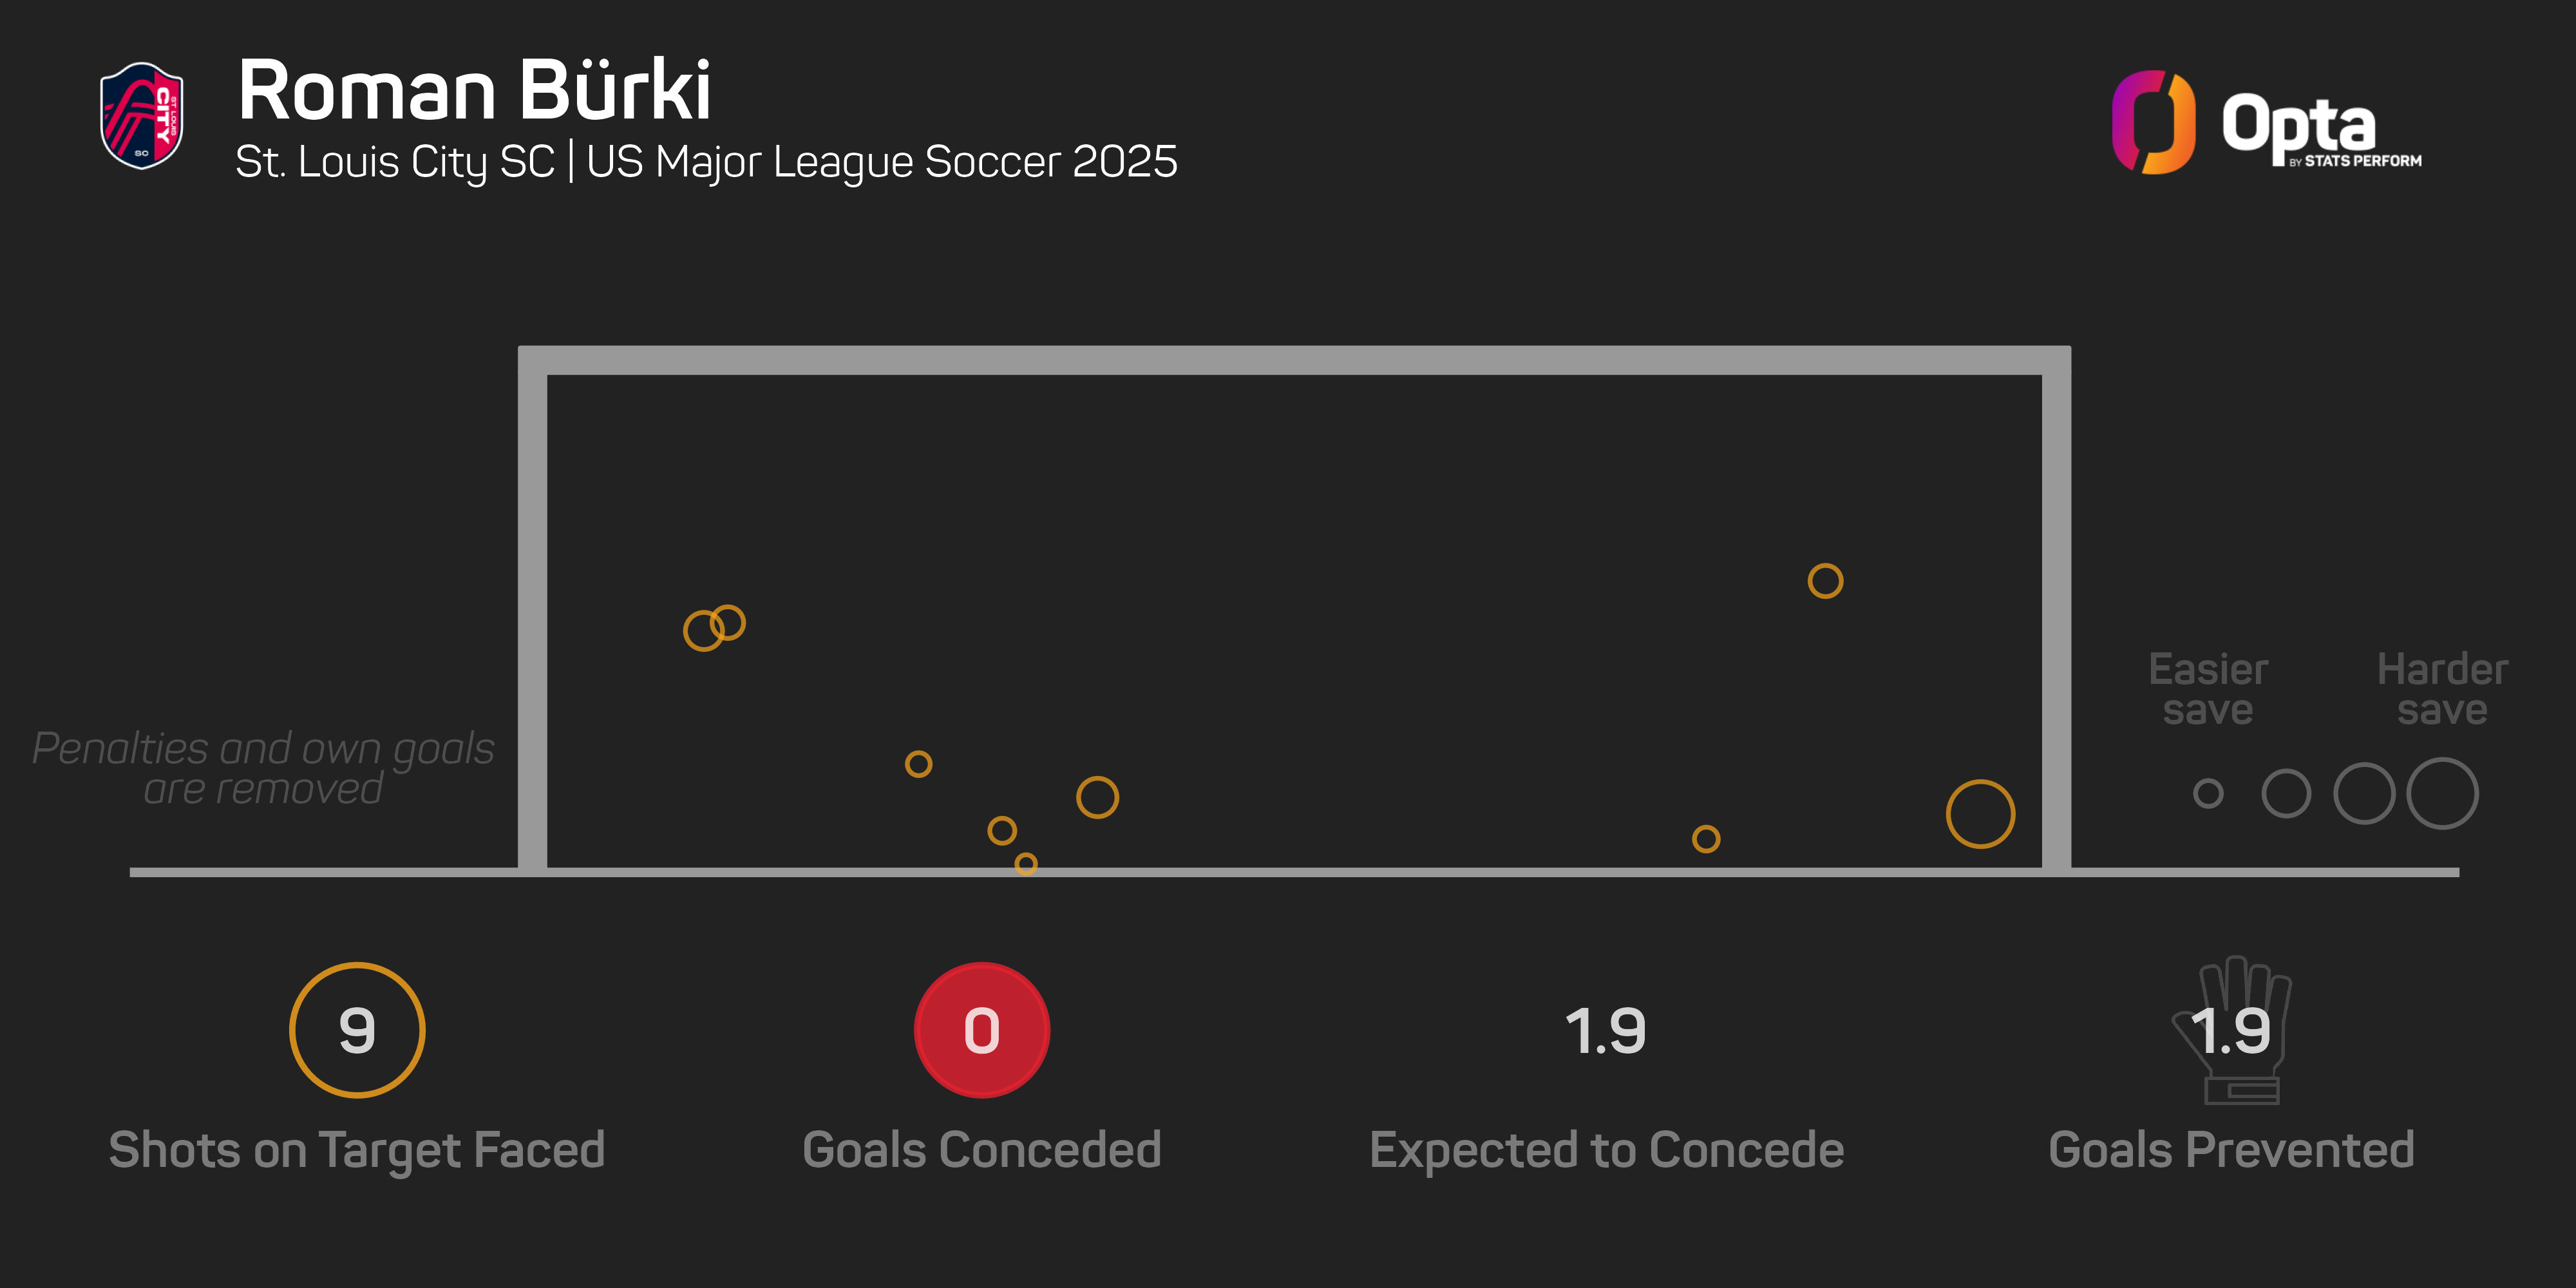Click the Goals Prevented label
This screenshot has height=1288, width=2576.
coord(2231,1150)
